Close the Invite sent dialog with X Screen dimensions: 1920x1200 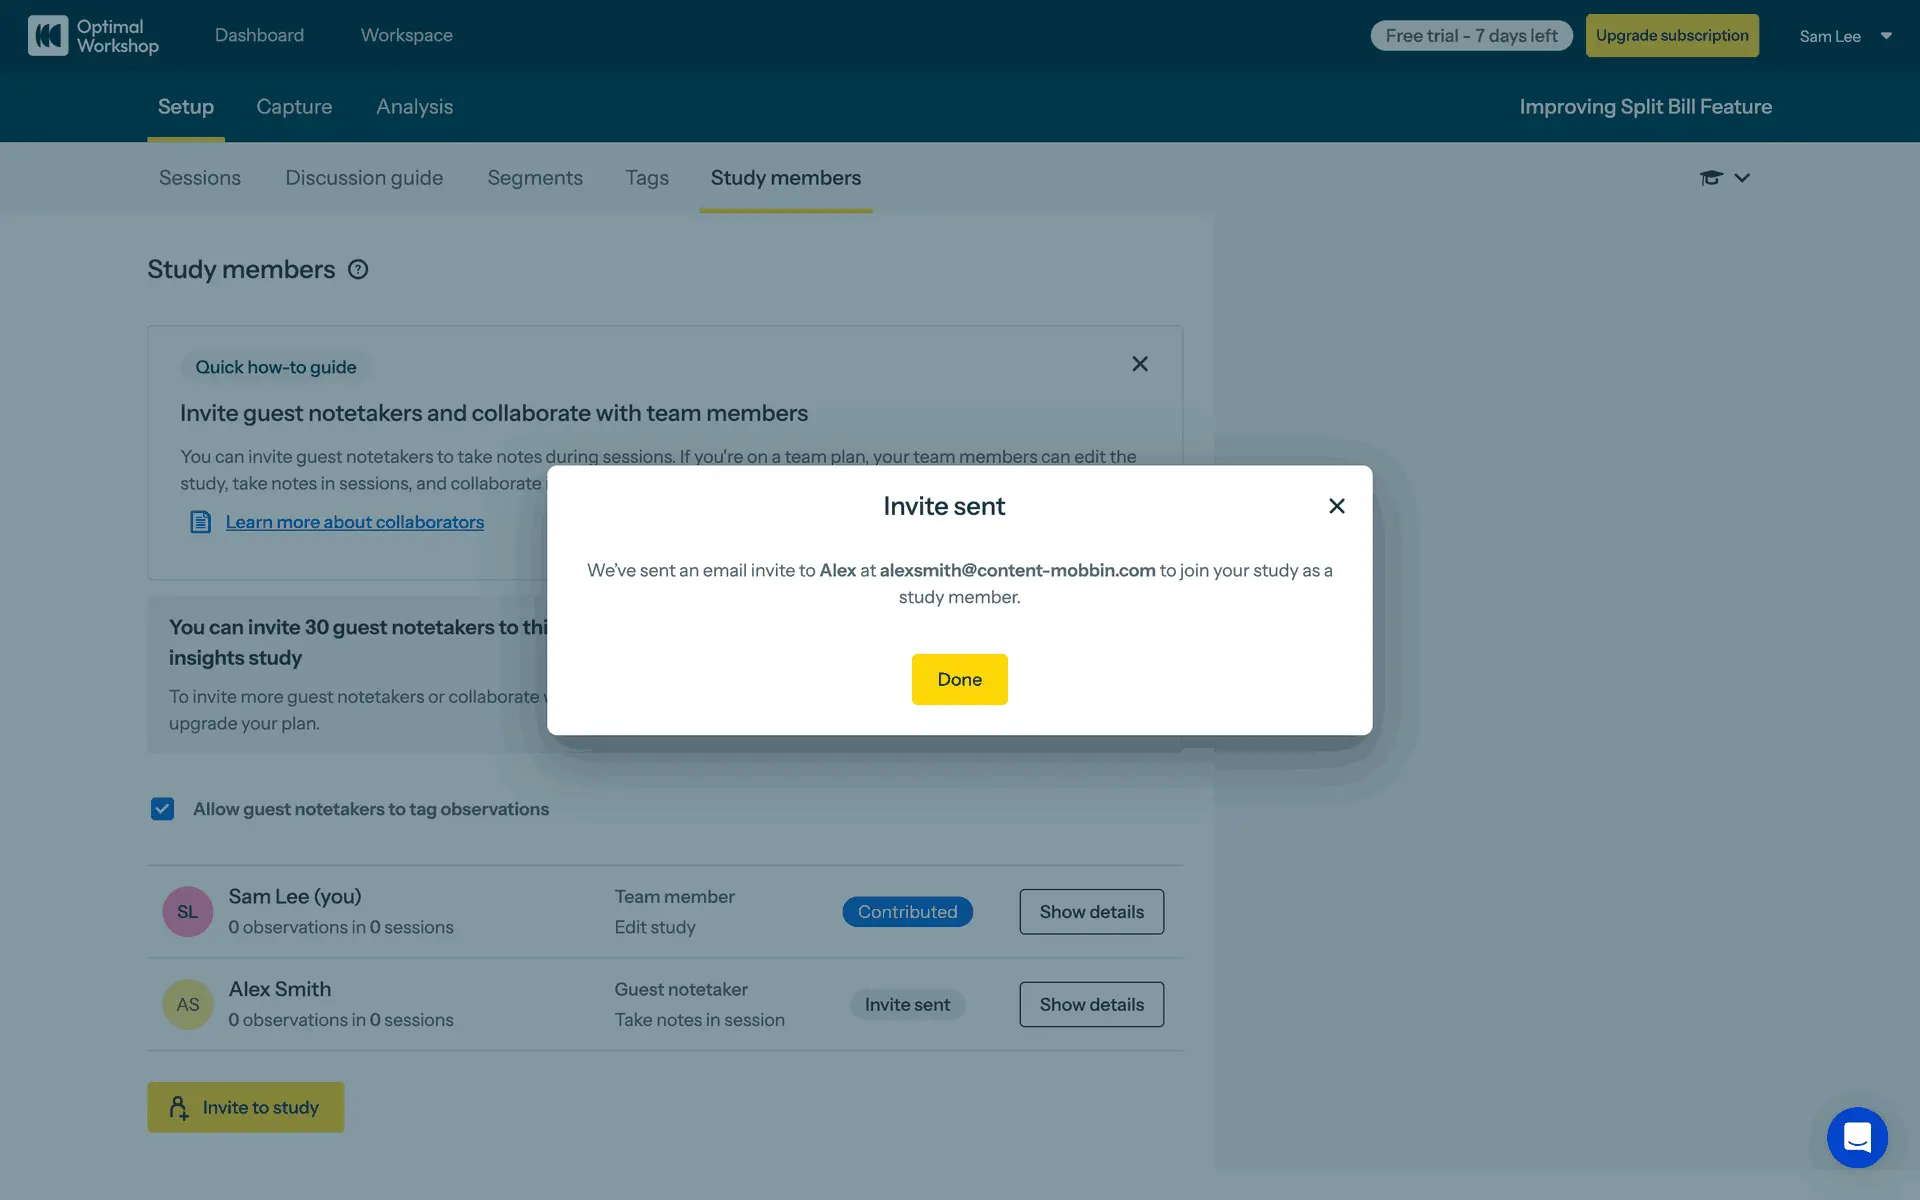tap(1336, 506)
